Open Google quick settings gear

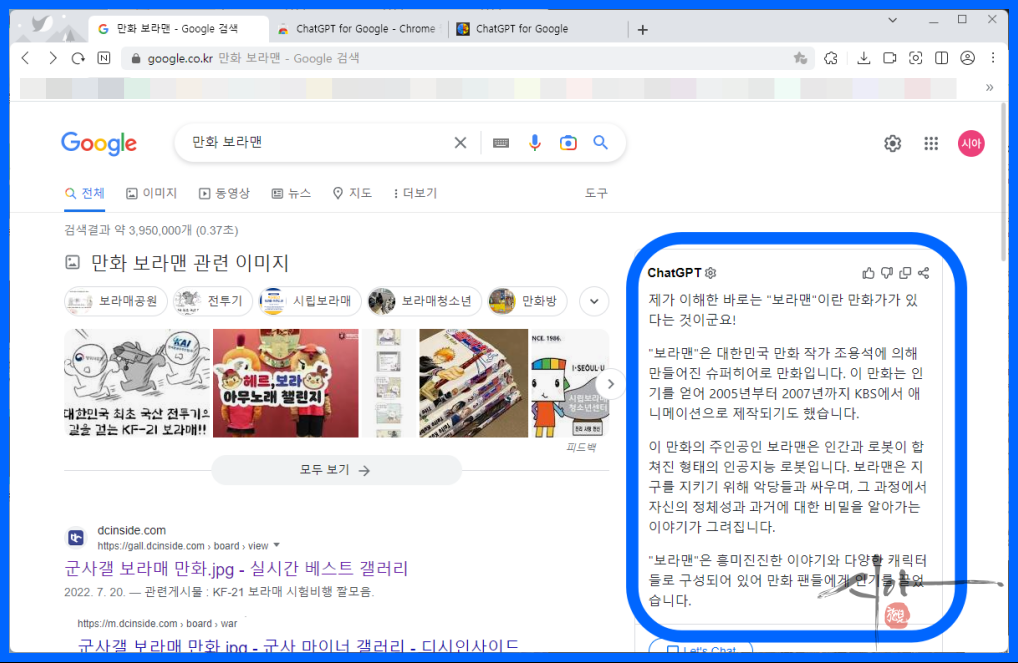893,144
